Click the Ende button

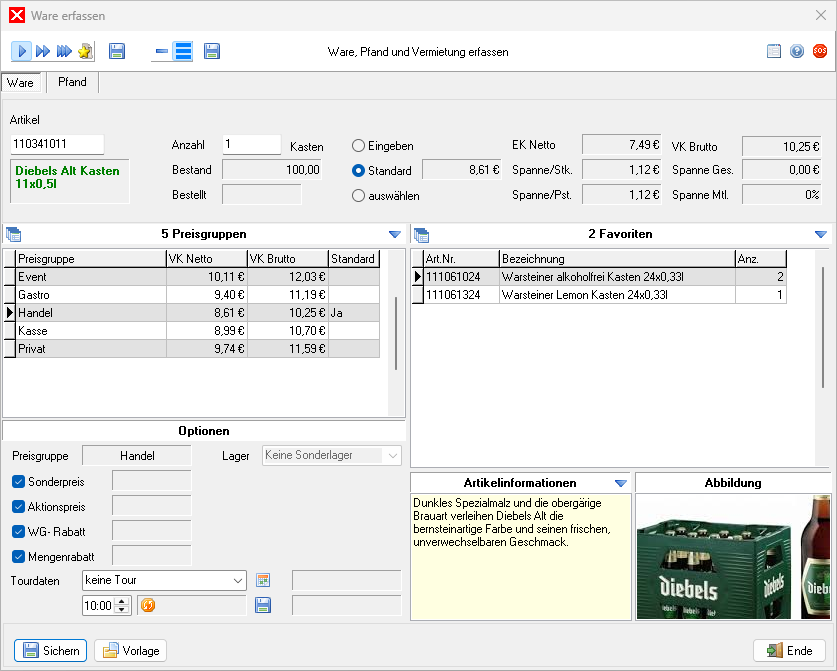(789, 651)
